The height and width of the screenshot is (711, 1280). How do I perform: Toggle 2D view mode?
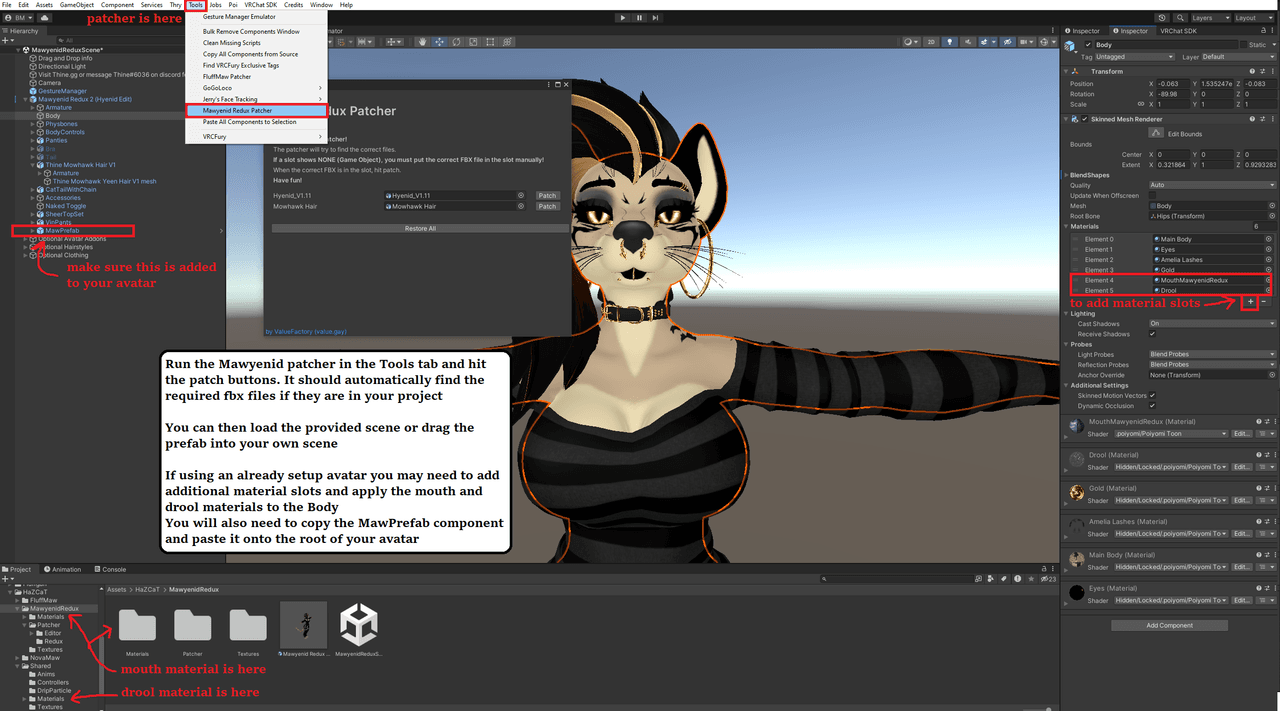tap(931, 42)
